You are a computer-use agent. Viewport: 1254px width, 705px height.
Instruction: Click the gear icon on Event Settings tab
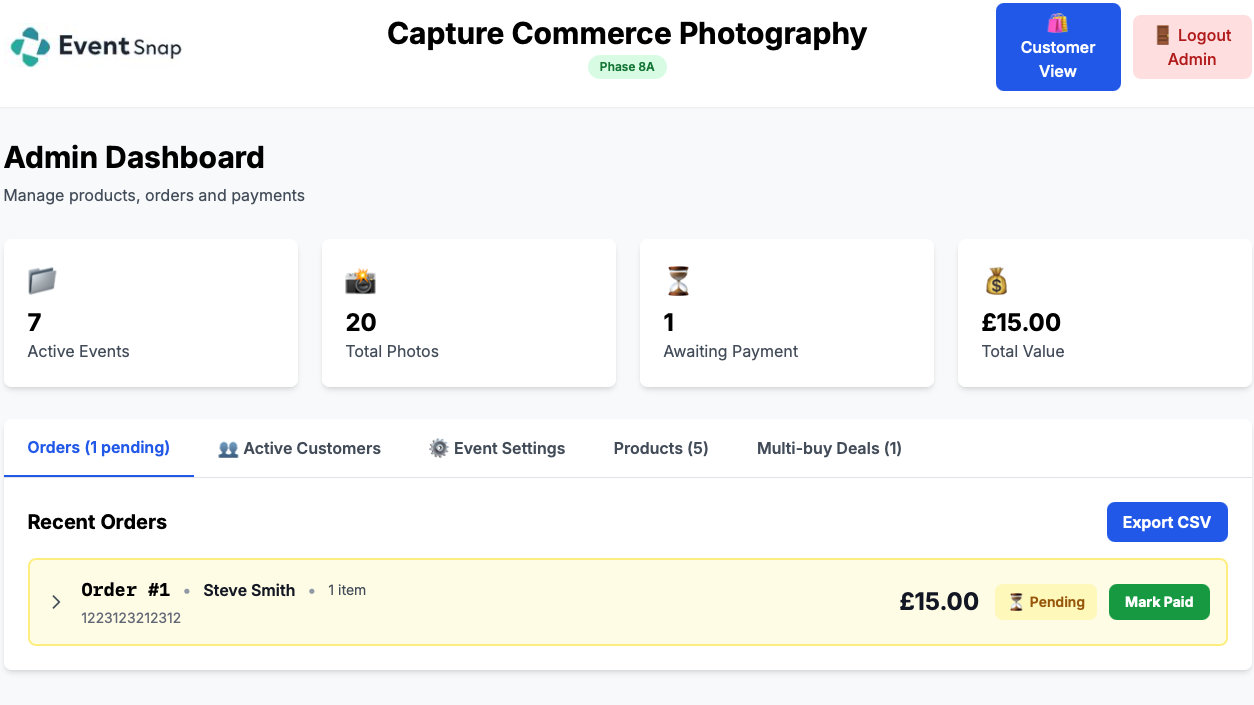(x=438, y=448)
